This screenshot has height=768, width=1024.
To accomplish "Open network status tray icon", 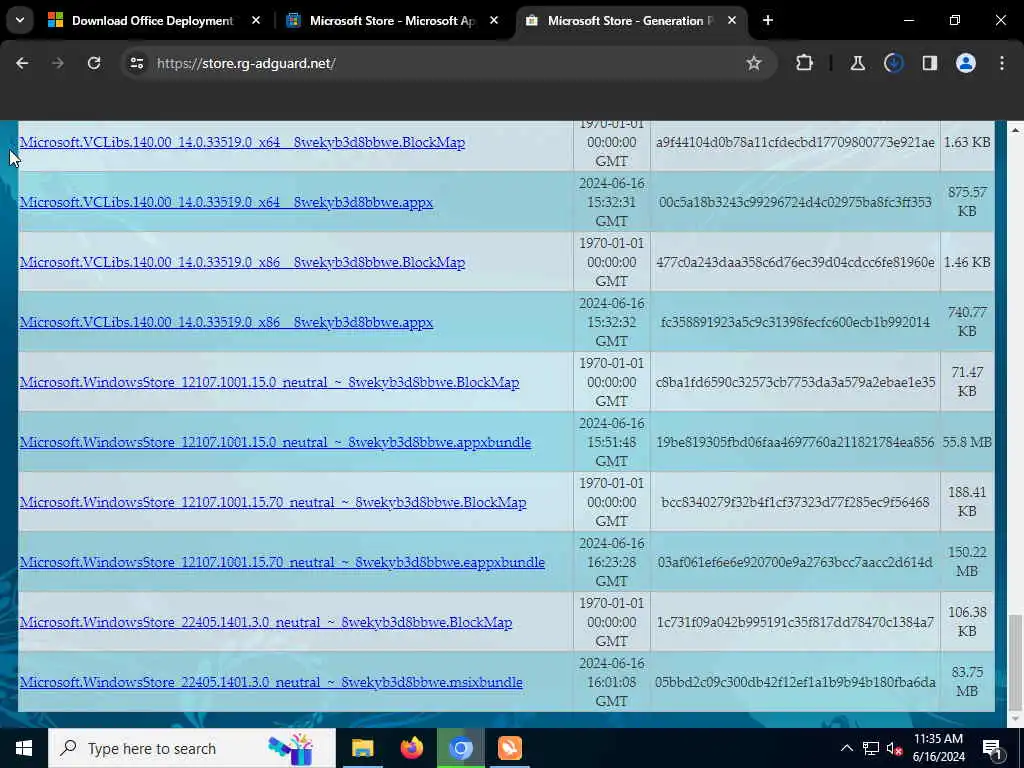I will 871,748.
